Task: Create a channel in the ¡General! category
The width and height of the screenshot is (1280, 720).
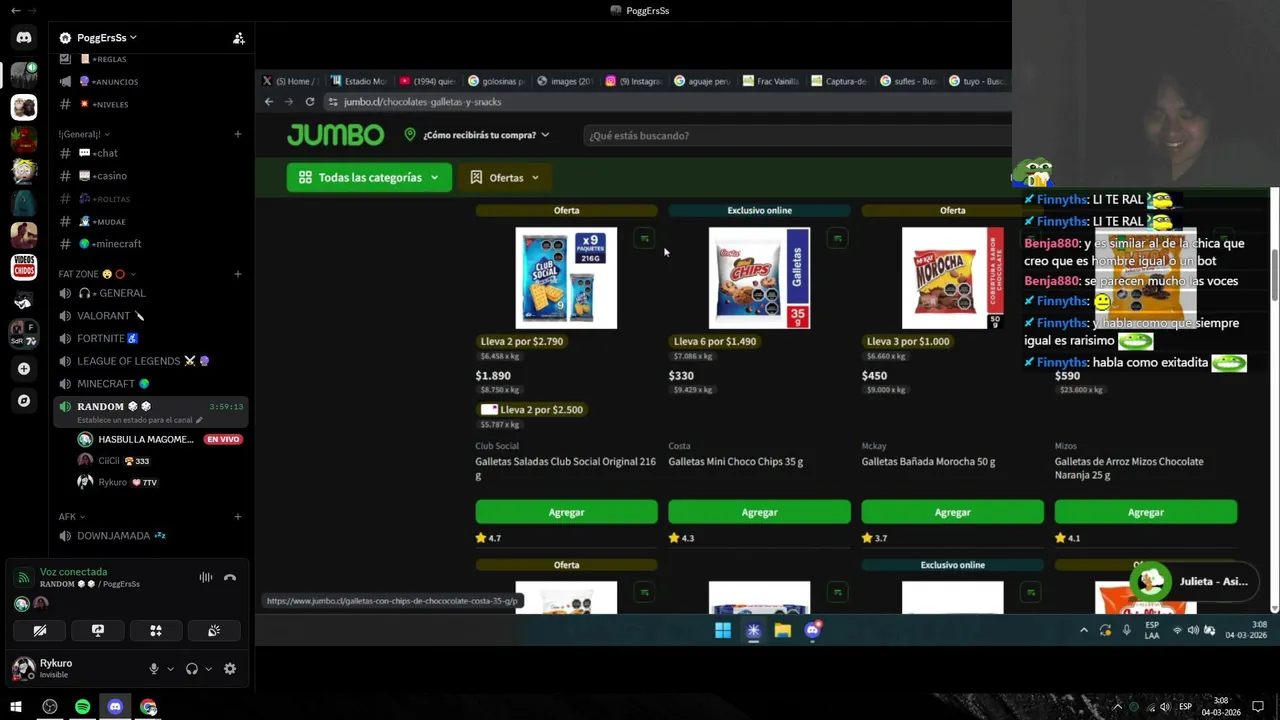Action: [238, 134]
